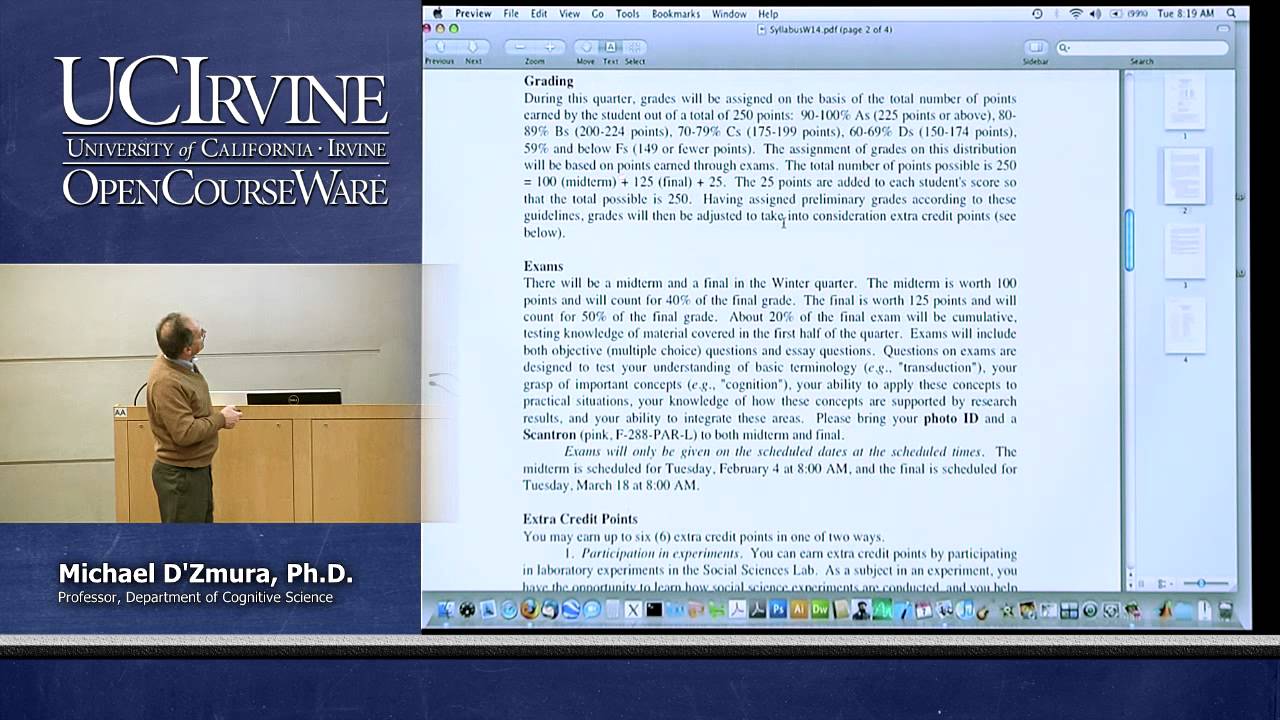1280x720 pixels.
Task: Click the 'Extra Credit Points' heading
Action: pos(580,519)
